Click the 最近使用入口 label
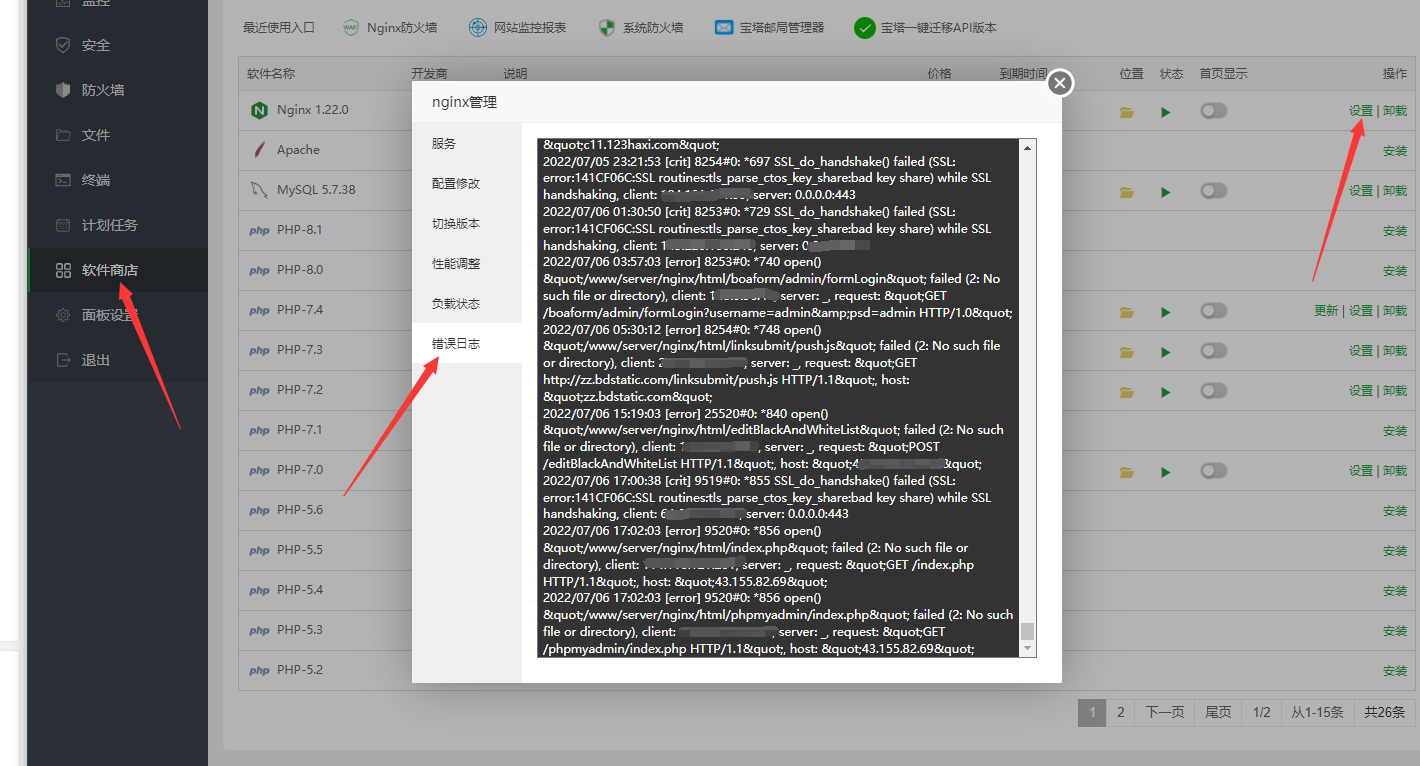This screenshot has height=766, width=1420. tap(279, 28)
